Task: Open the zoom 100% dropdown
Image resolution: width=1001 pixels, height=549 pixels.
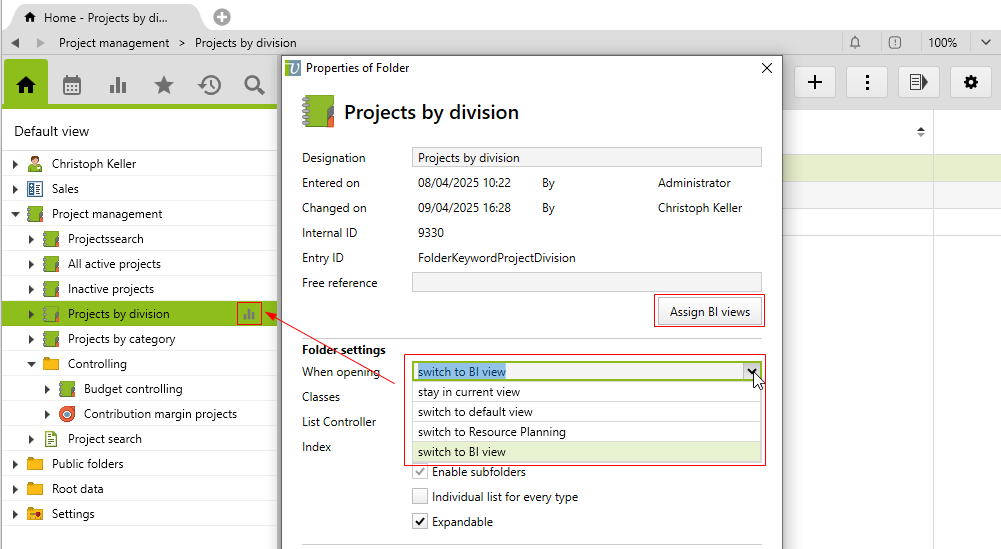Action: click(952, 43)
